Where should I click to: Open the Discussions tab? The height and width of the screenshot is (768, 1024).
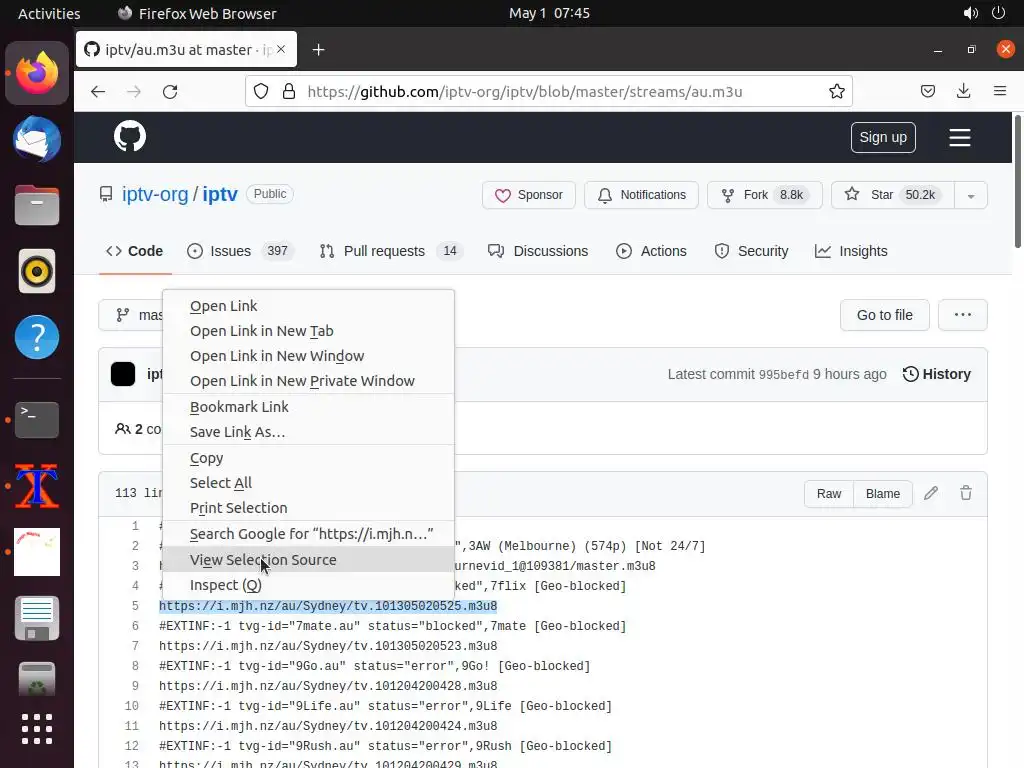point(538,251)
